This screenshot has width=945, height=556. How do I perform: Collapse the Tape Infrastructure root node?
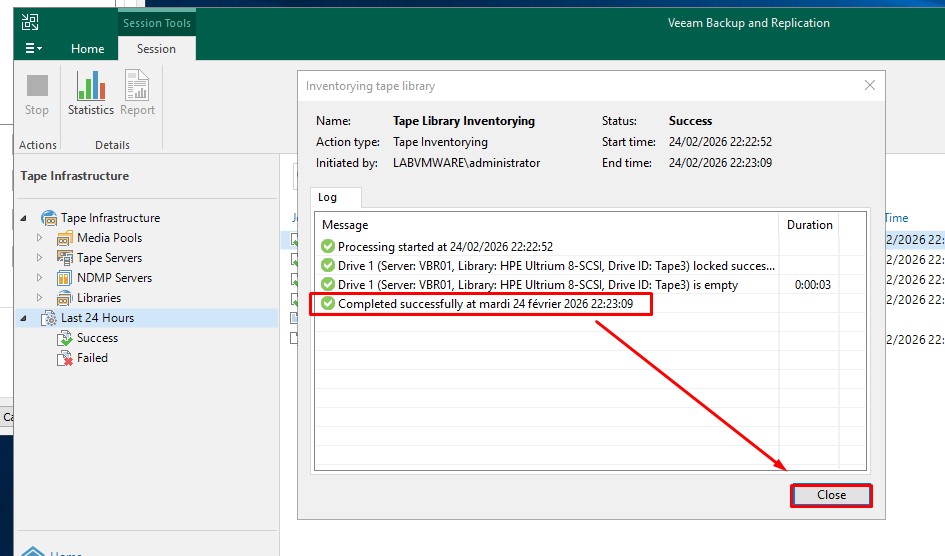click(x=24, y=218)
